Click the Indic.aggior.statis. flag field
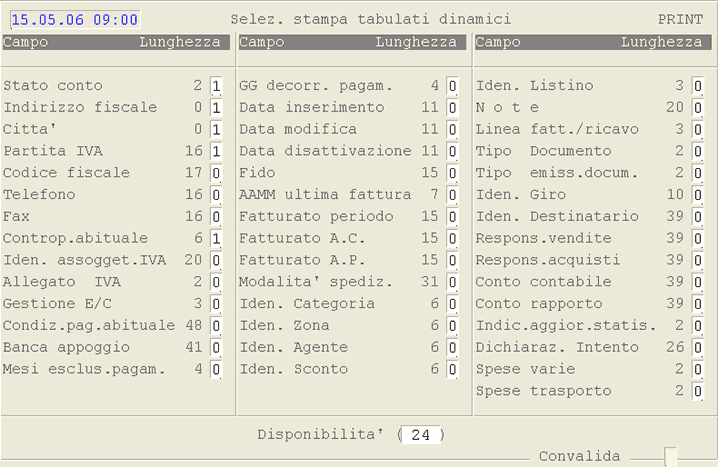Viewport: 718px width, 467px height. 697,326
